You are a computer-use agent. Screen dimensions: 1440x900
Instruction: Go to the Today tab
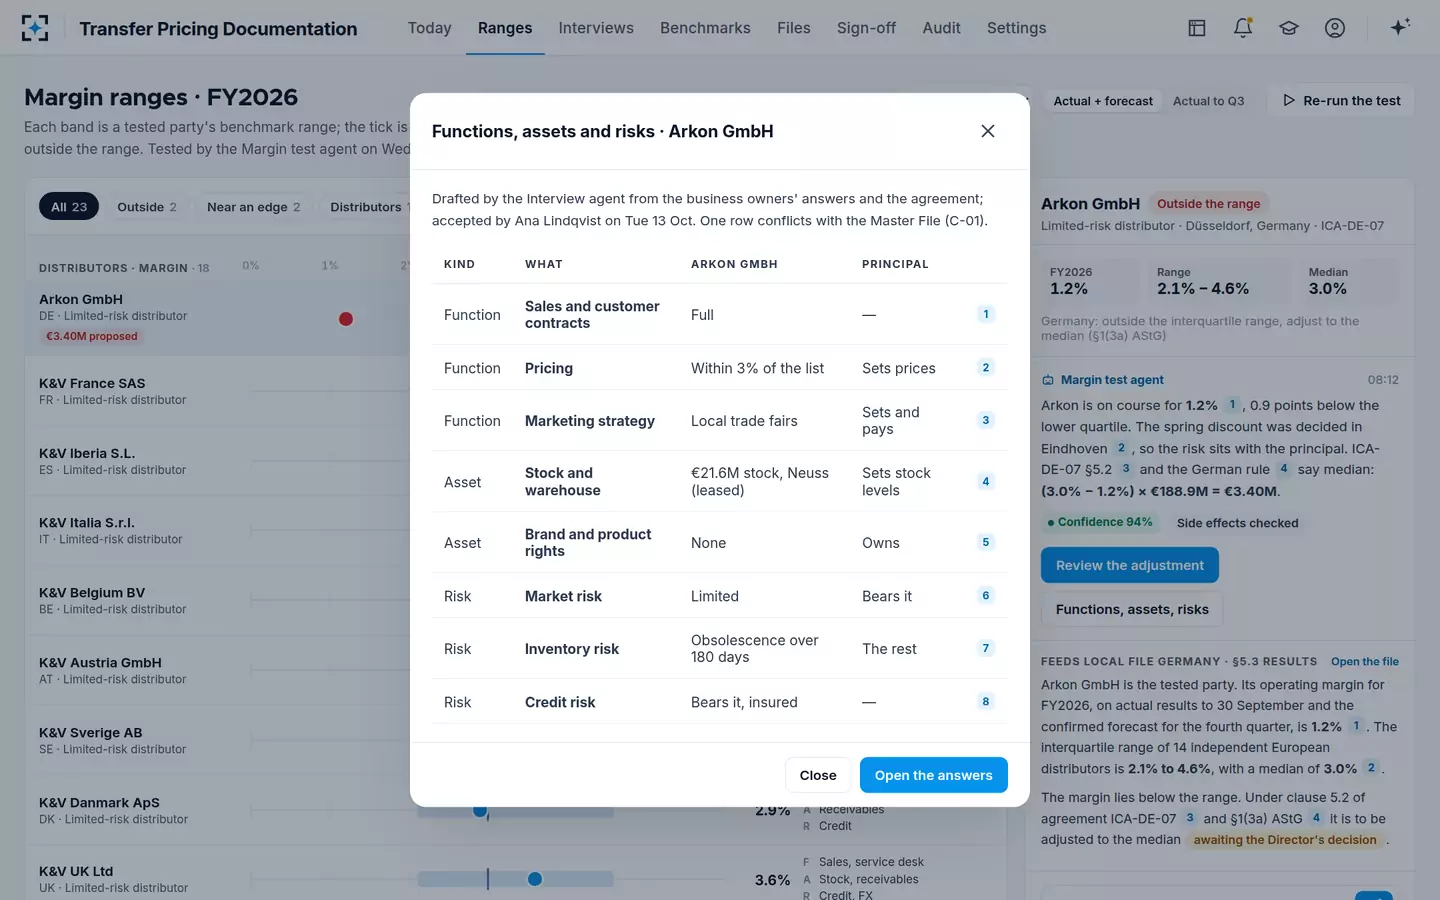click(430, 28)
